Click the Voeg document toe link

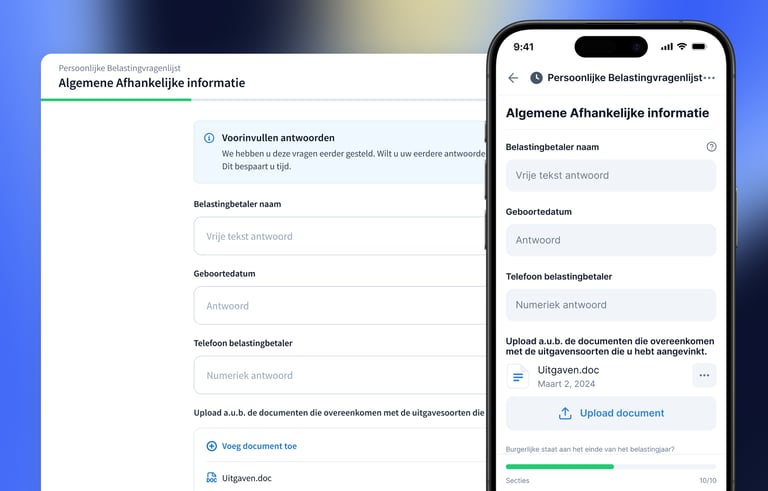259,446
